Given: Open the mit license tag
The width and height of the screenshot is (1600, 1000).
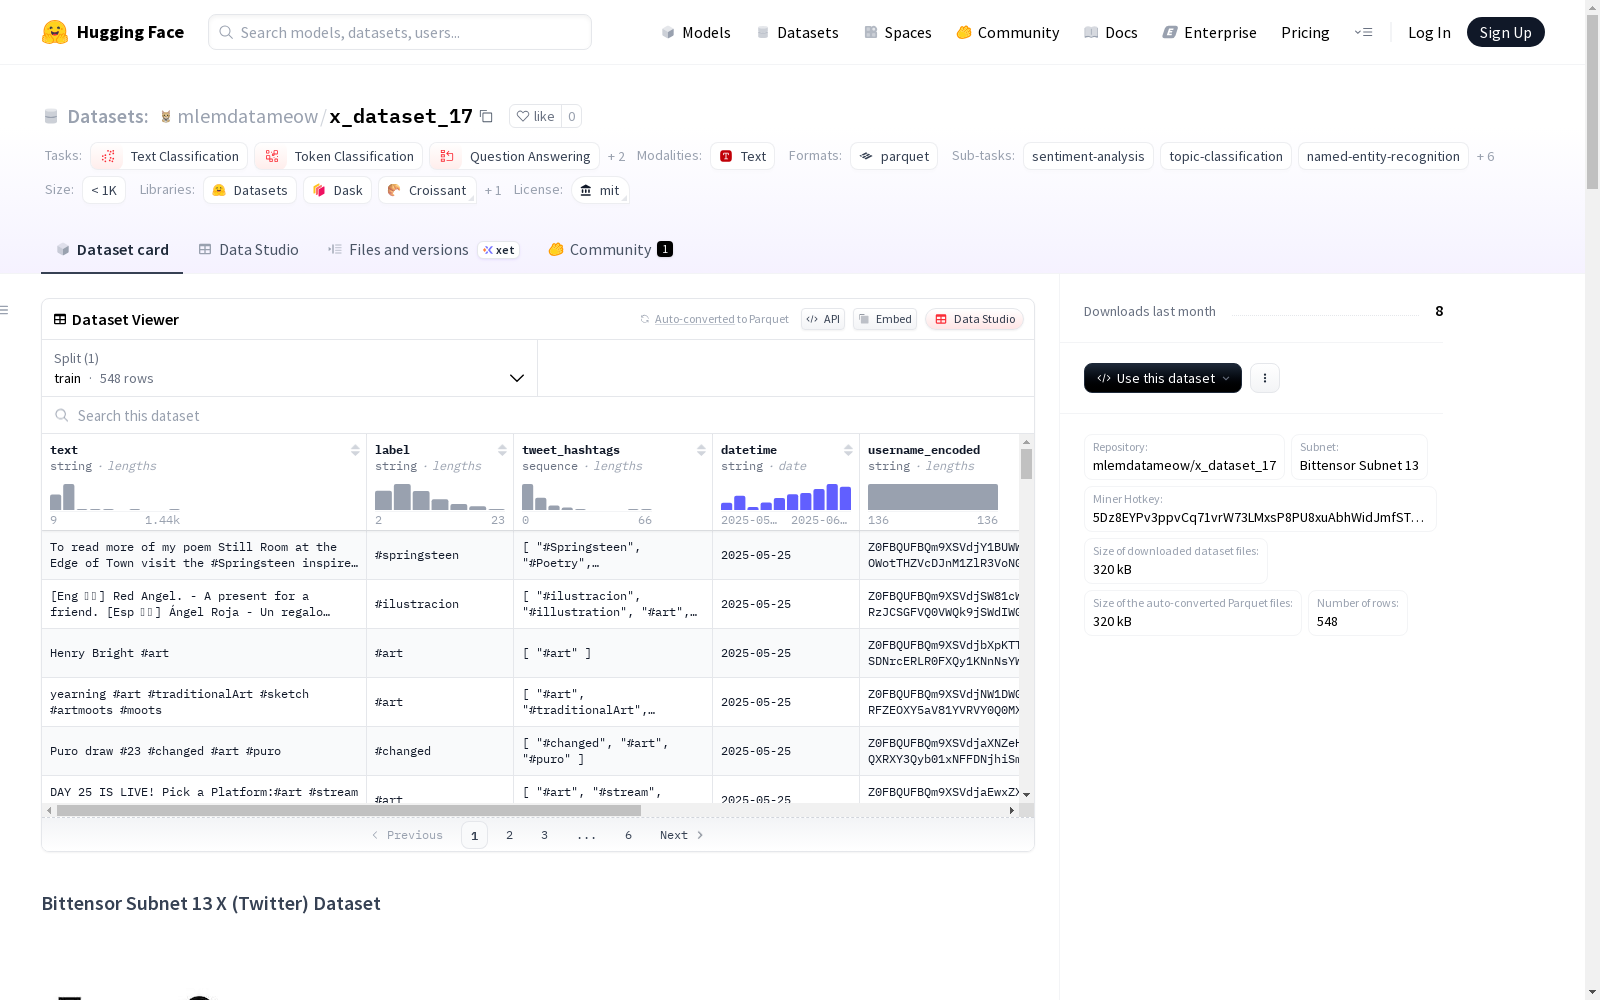Looking at the screenshot, I should tap(600, 190).
